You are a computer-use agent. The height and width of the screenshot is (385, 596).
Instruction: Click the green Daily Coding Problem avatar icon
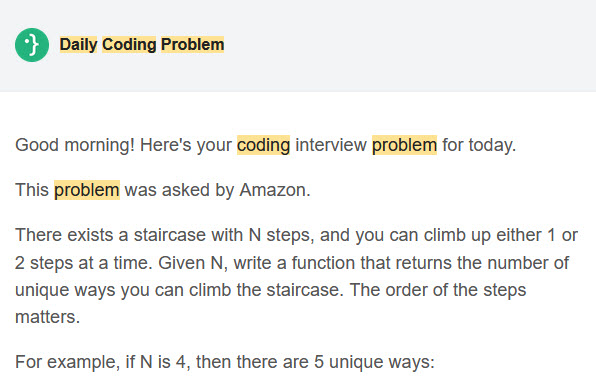(x=32, y=45)
